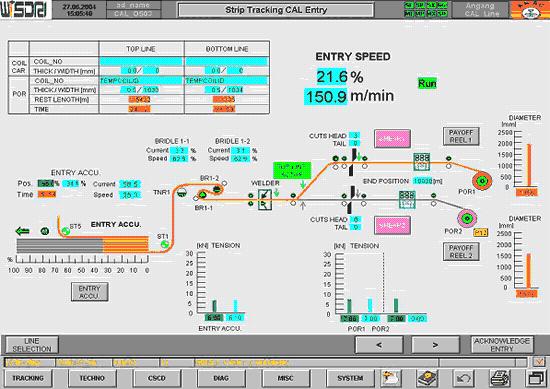Click the entry accumulator position bar

click(83, 245)
